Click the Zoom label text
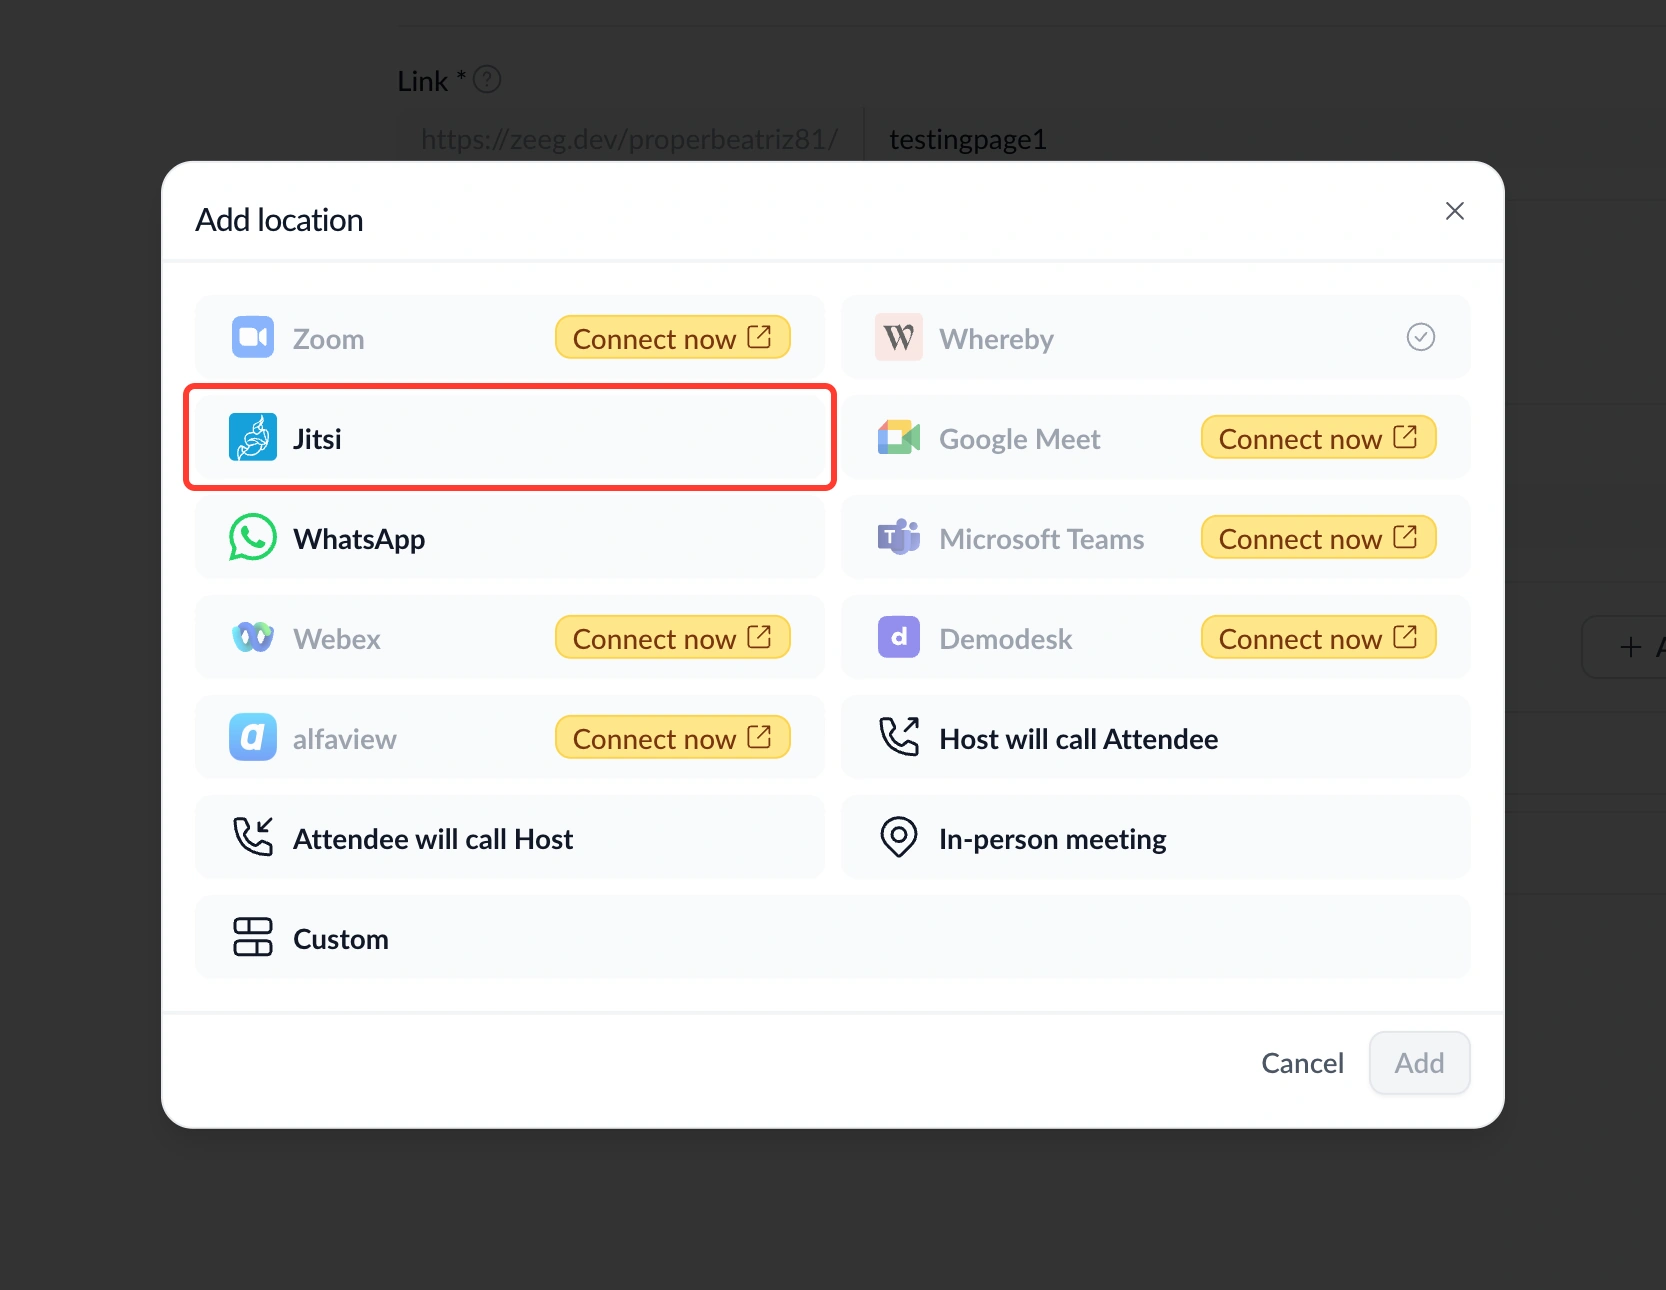 coord(328,339)
